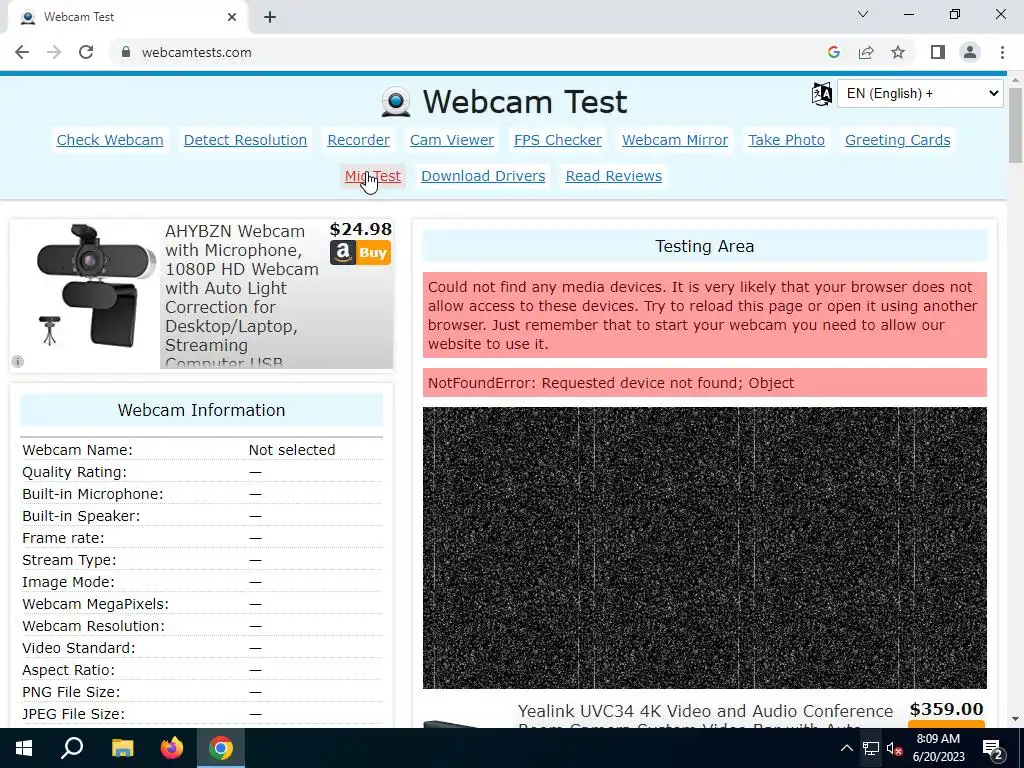Open Windows taskbar search

pos(72,748)
